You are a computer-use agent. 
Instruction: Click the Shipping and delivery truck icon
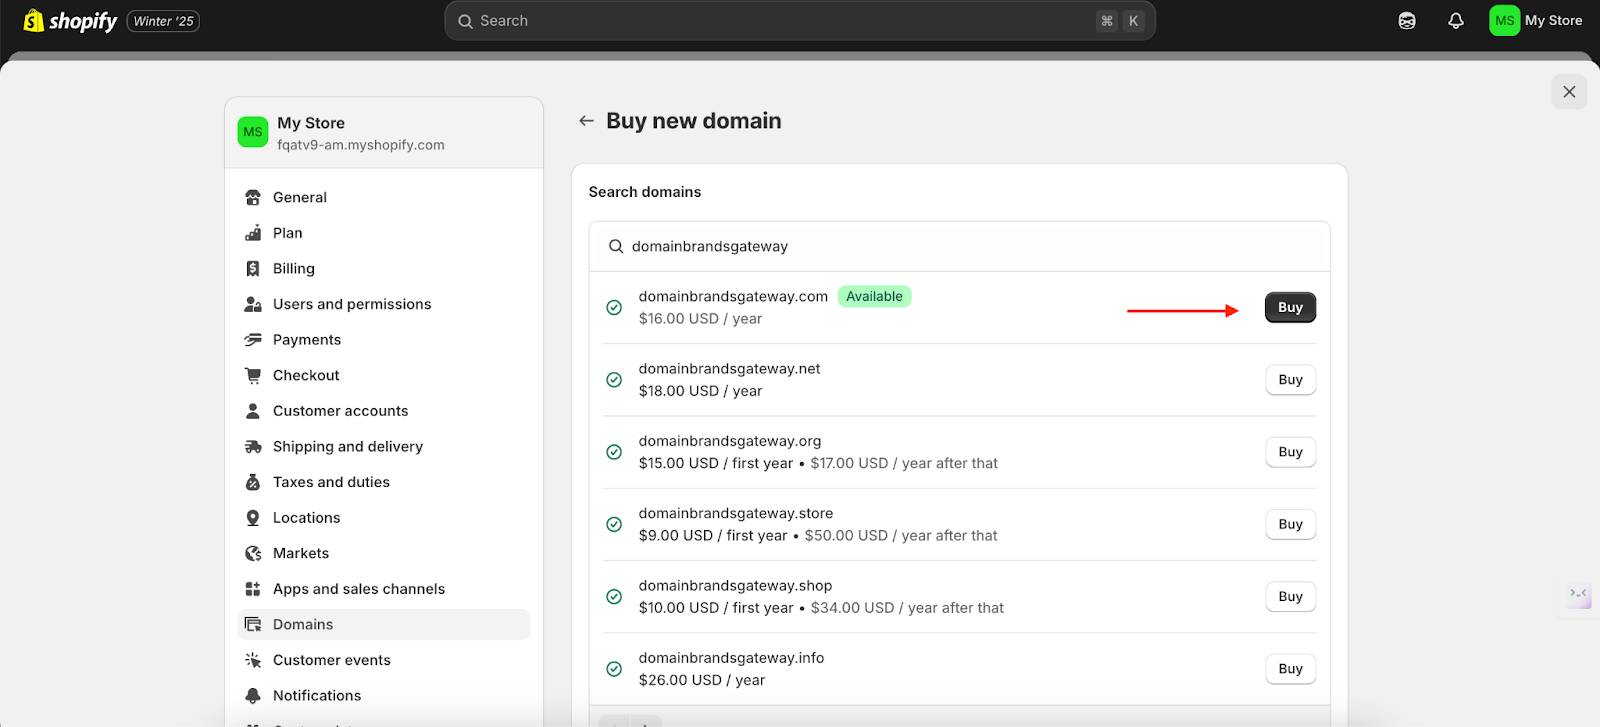tap(253, 447)
